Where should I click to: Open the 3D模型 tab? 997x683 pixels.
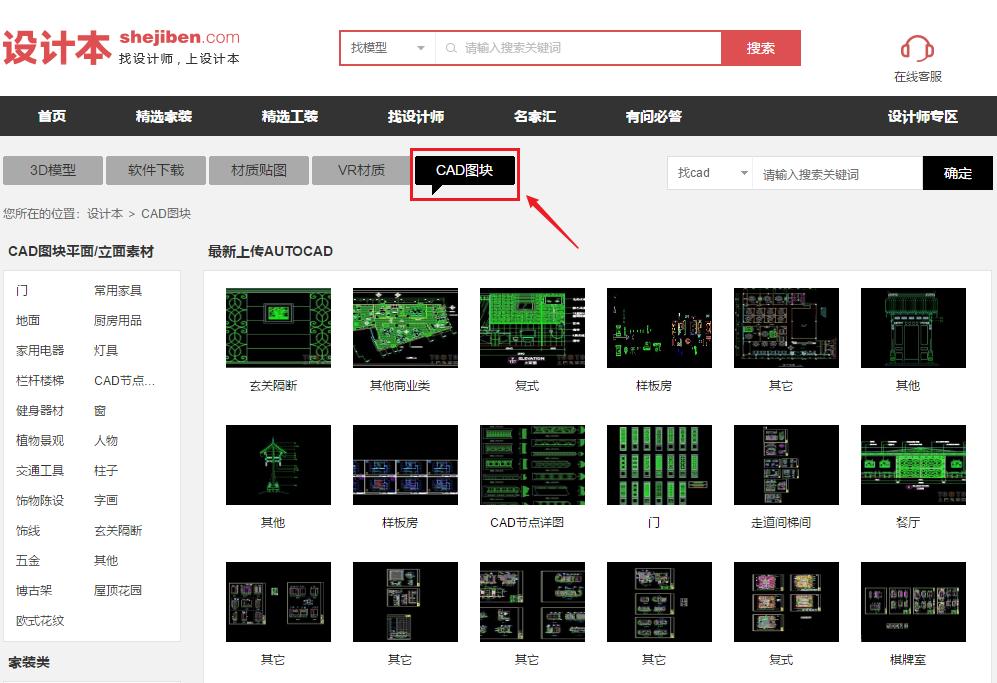point(52,170)
